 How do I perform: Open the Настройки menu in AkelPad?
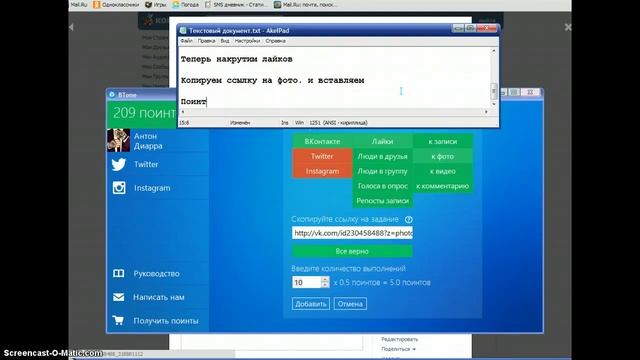(x=247, y=41)
